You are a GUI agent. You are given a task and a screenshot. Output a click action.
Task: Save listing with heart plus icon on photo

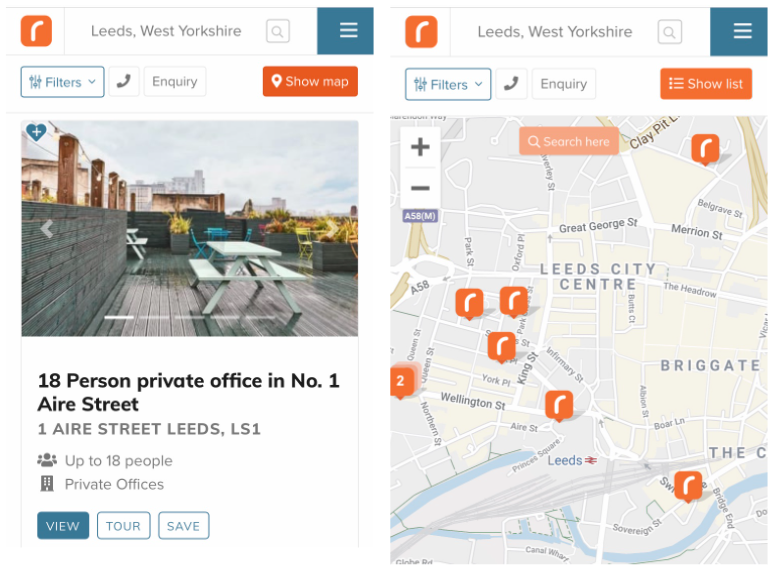36,132
